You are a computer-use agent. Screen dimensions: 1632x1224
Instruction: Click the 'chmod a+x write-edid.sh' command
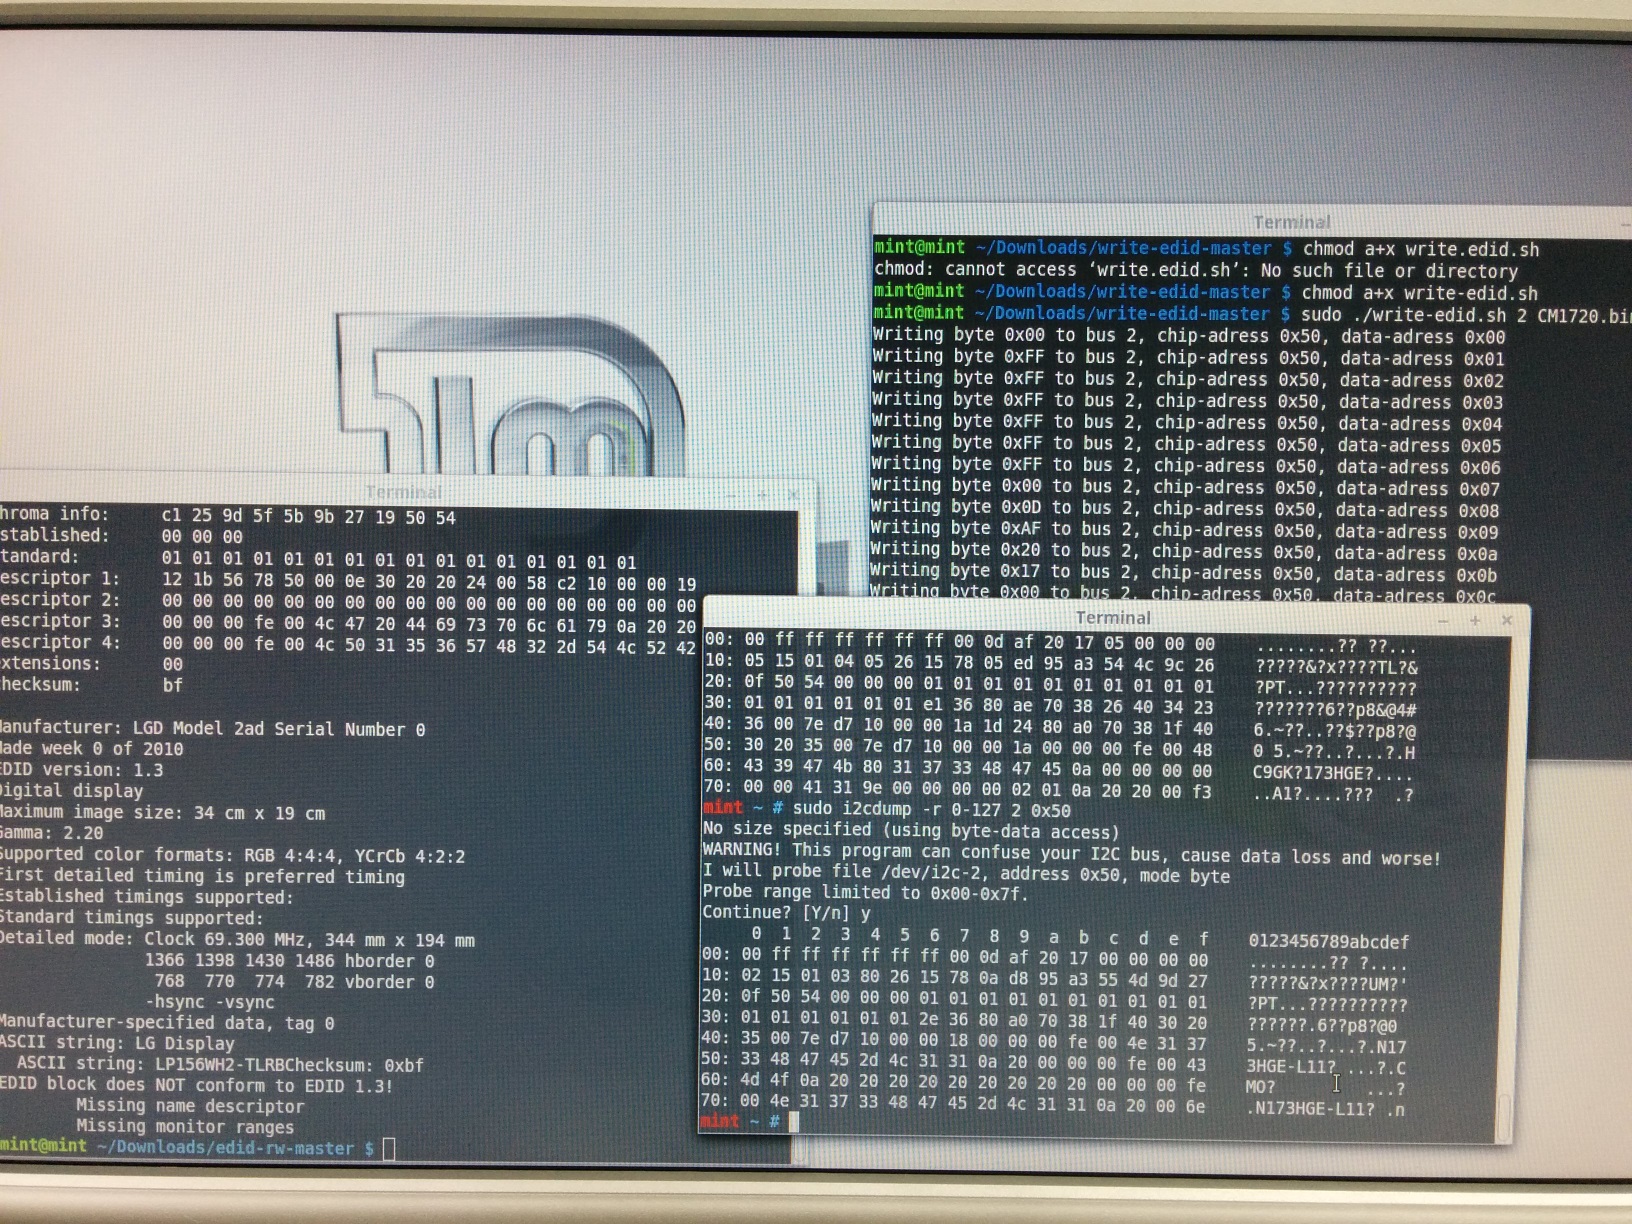coord(1420,293)
